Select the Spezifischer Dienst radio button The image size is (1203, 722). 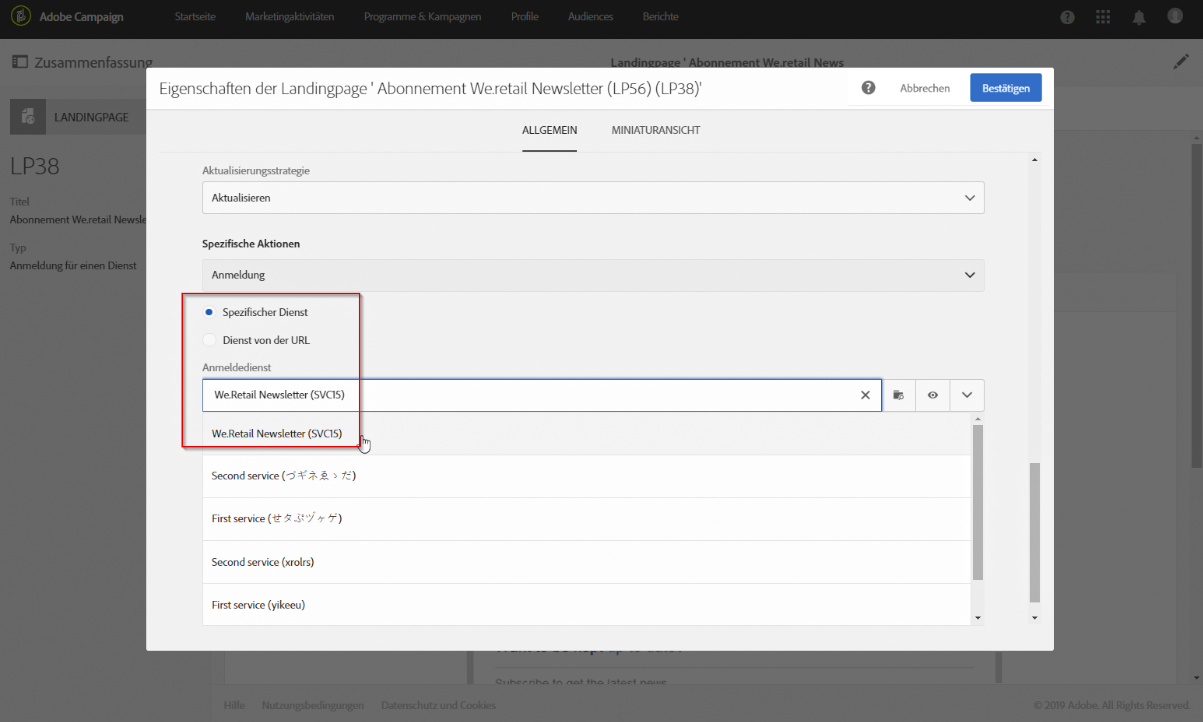tap(209, 312)
